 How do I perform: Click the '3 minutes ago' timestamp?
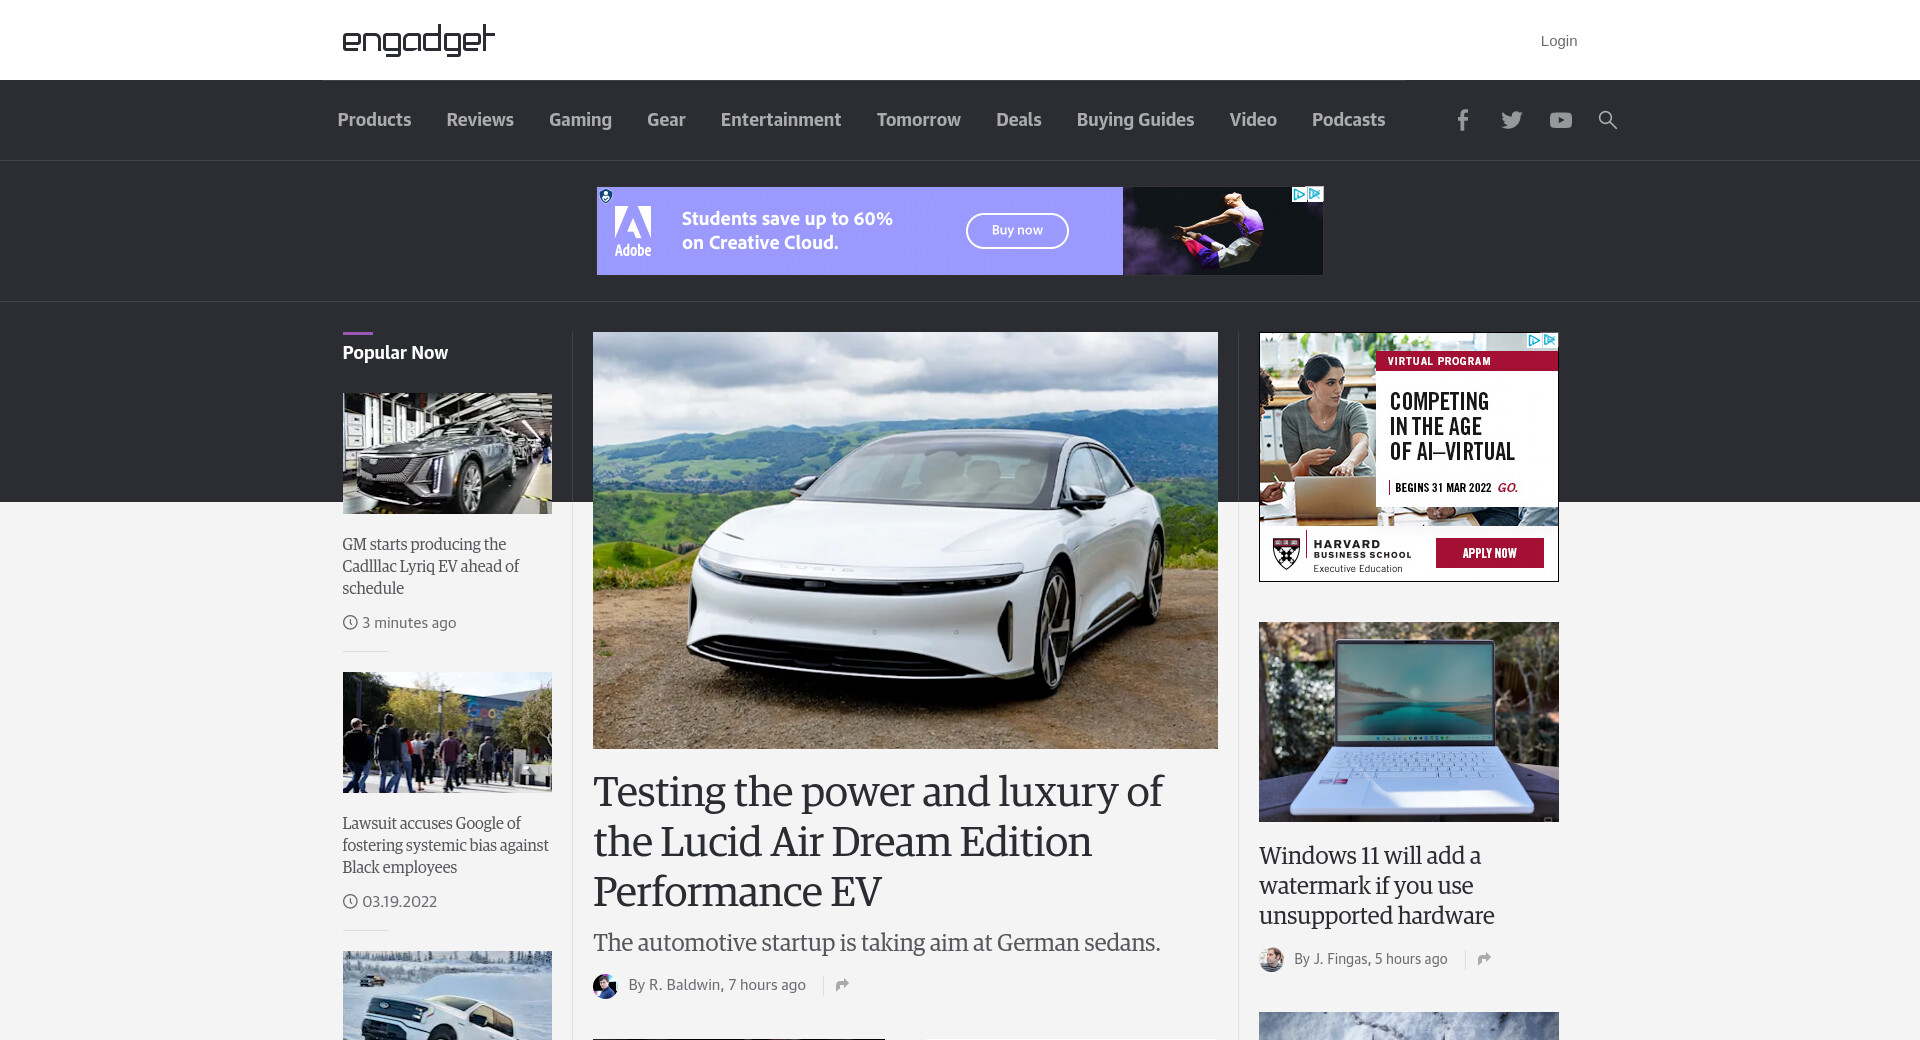(408, 623)
